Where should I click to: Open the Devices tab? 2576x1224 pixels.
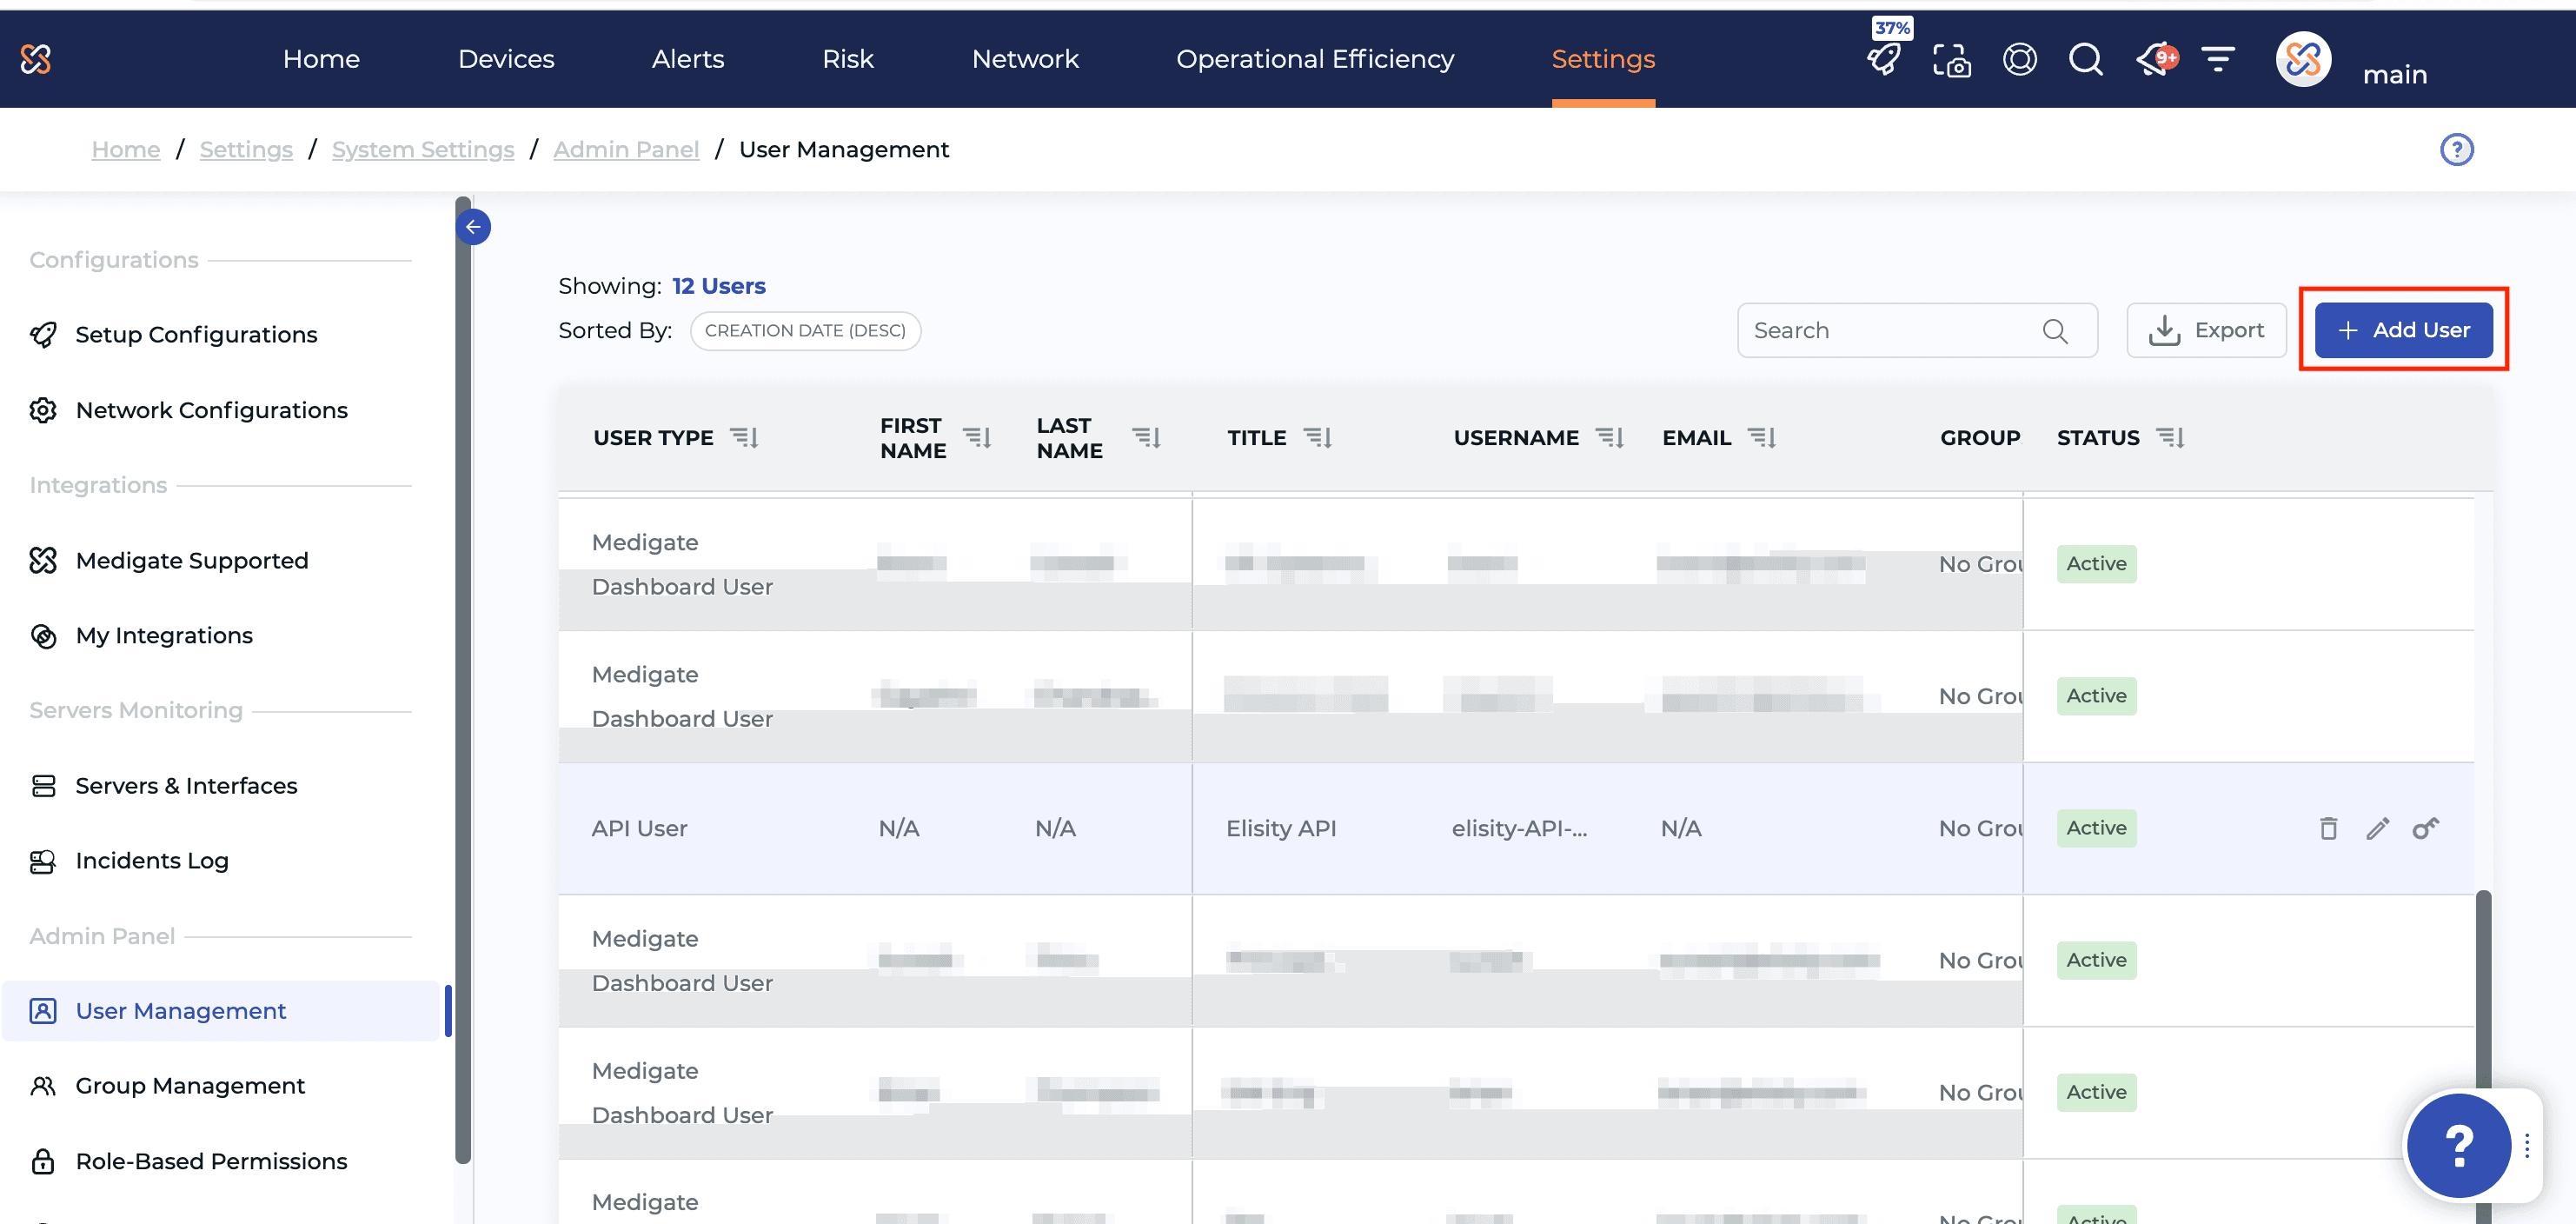tap(506, 59)
